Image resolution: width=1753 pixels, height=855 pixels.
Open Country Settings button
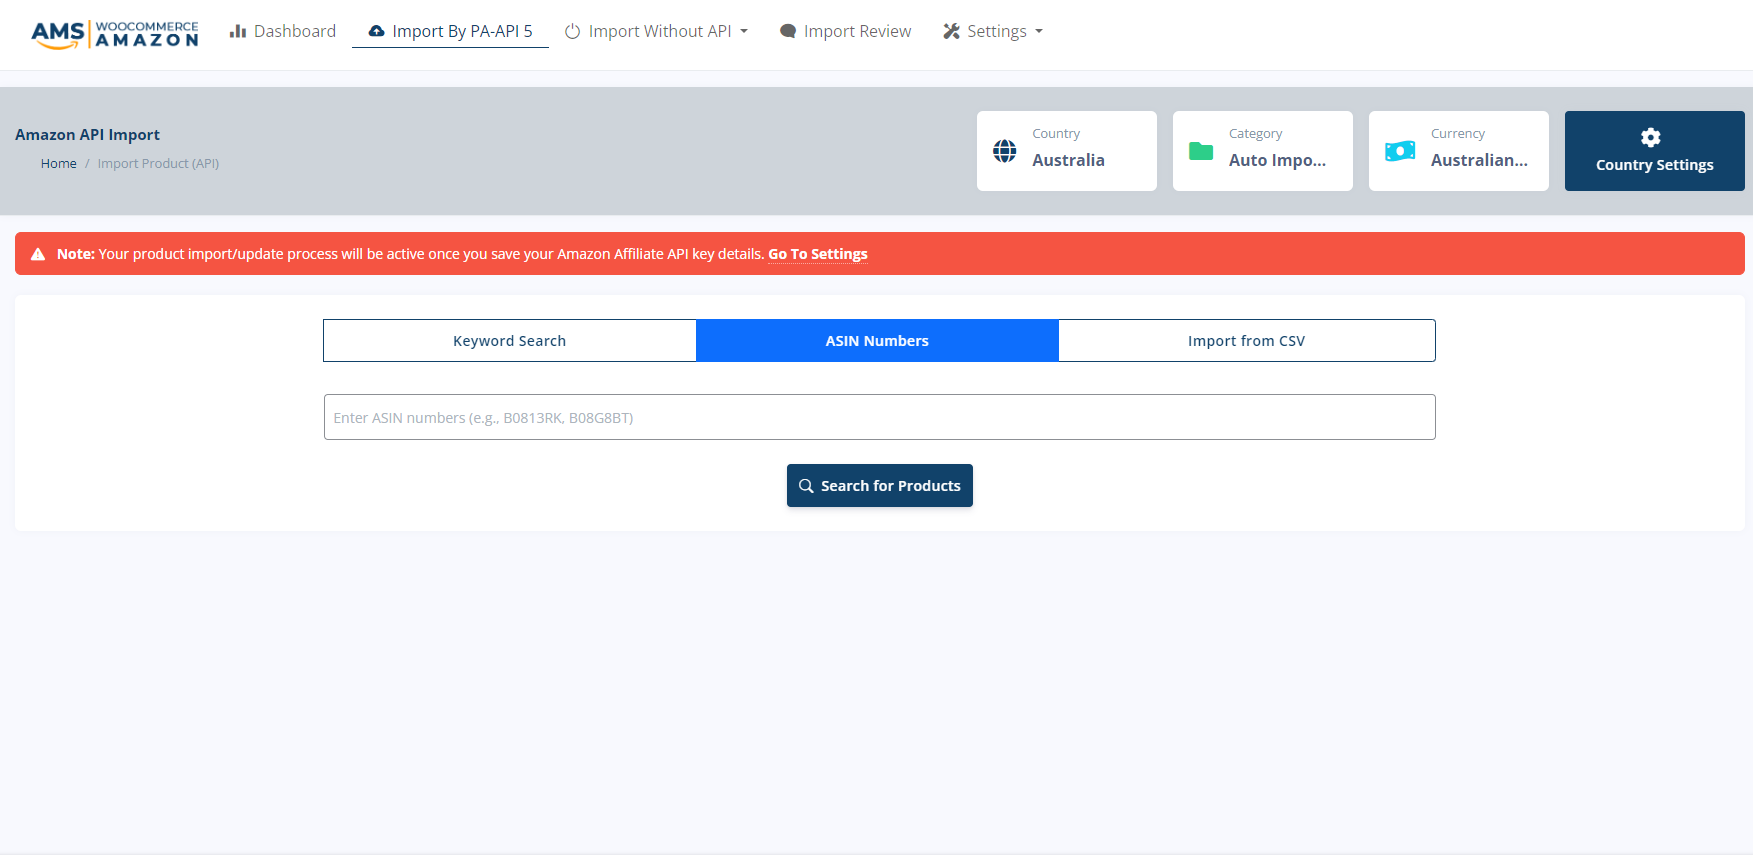pos(1655,151)
